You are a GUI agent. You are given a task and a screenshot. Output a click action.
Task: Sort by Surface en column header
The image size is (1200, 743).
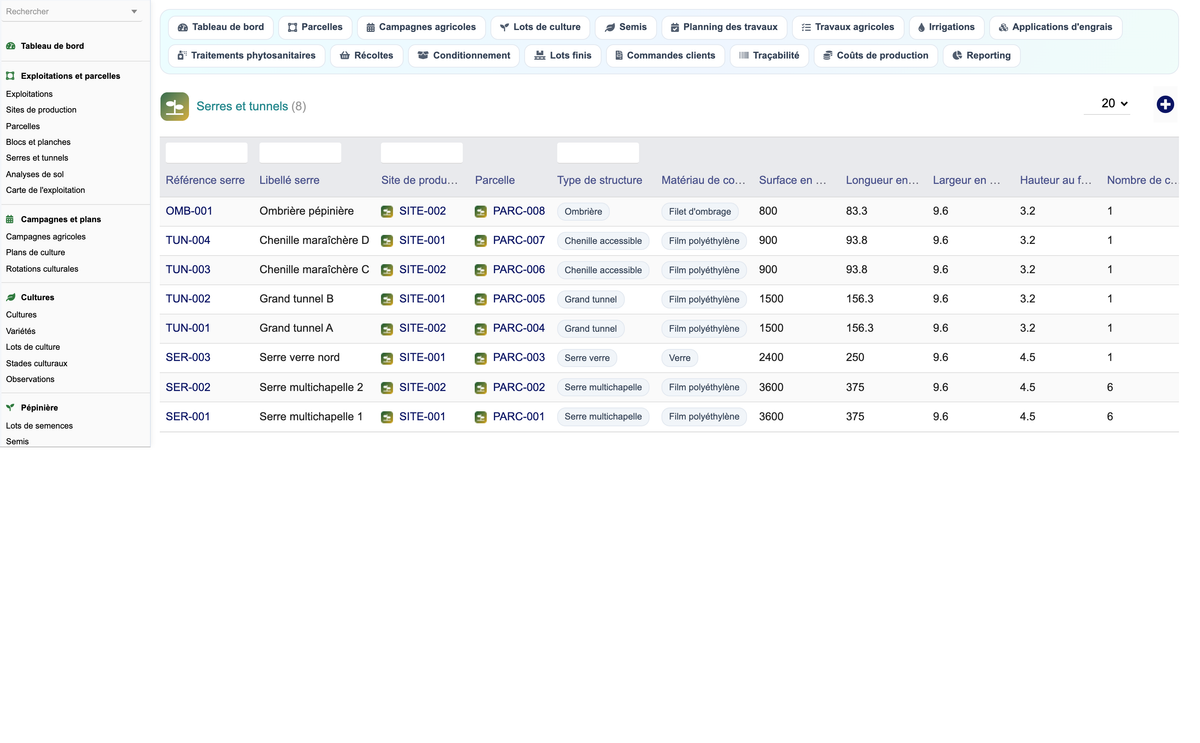(792, 180)
